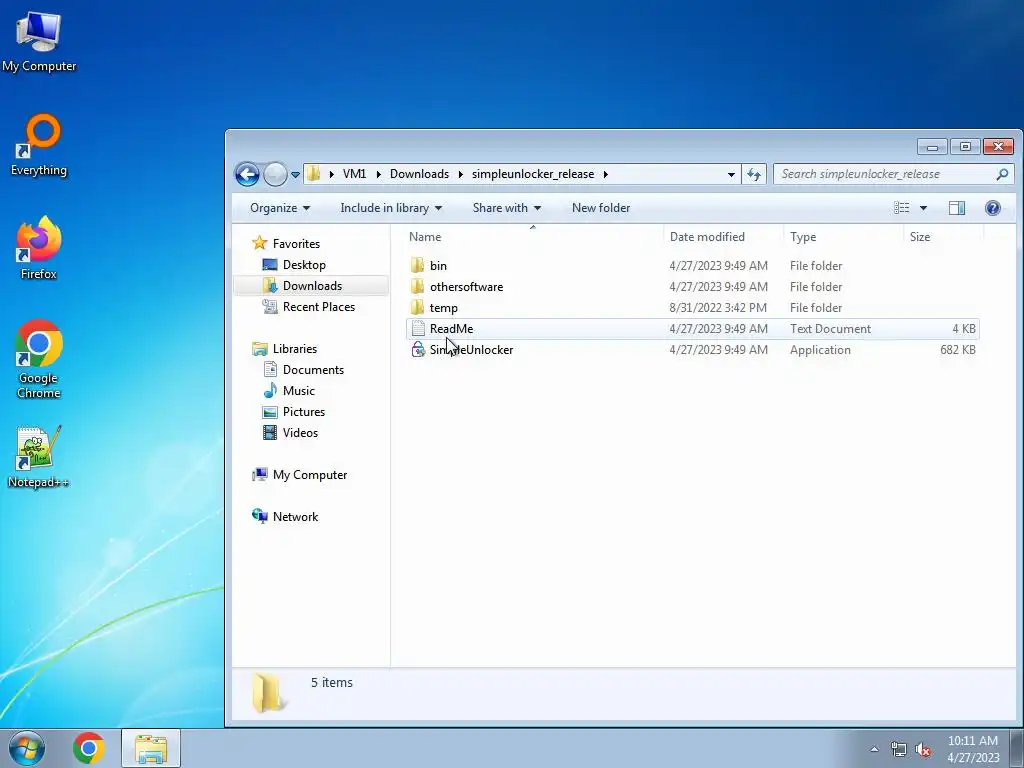Image resolution: width=1024 pixels, height=768 pixels.
Task: Open the Share with menu
Action: tap(507, 208)
